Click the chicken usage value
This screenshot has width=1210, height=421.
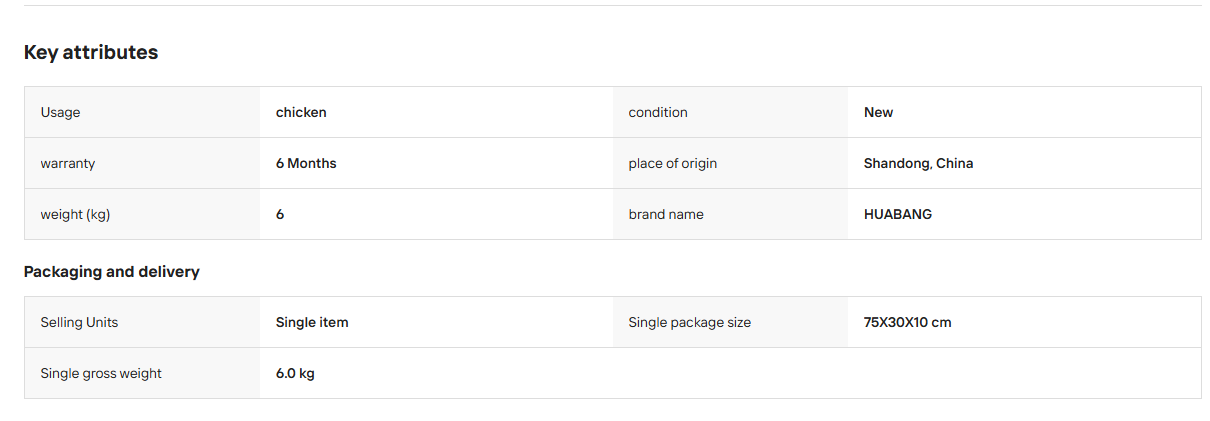click(x=301, y=112)
